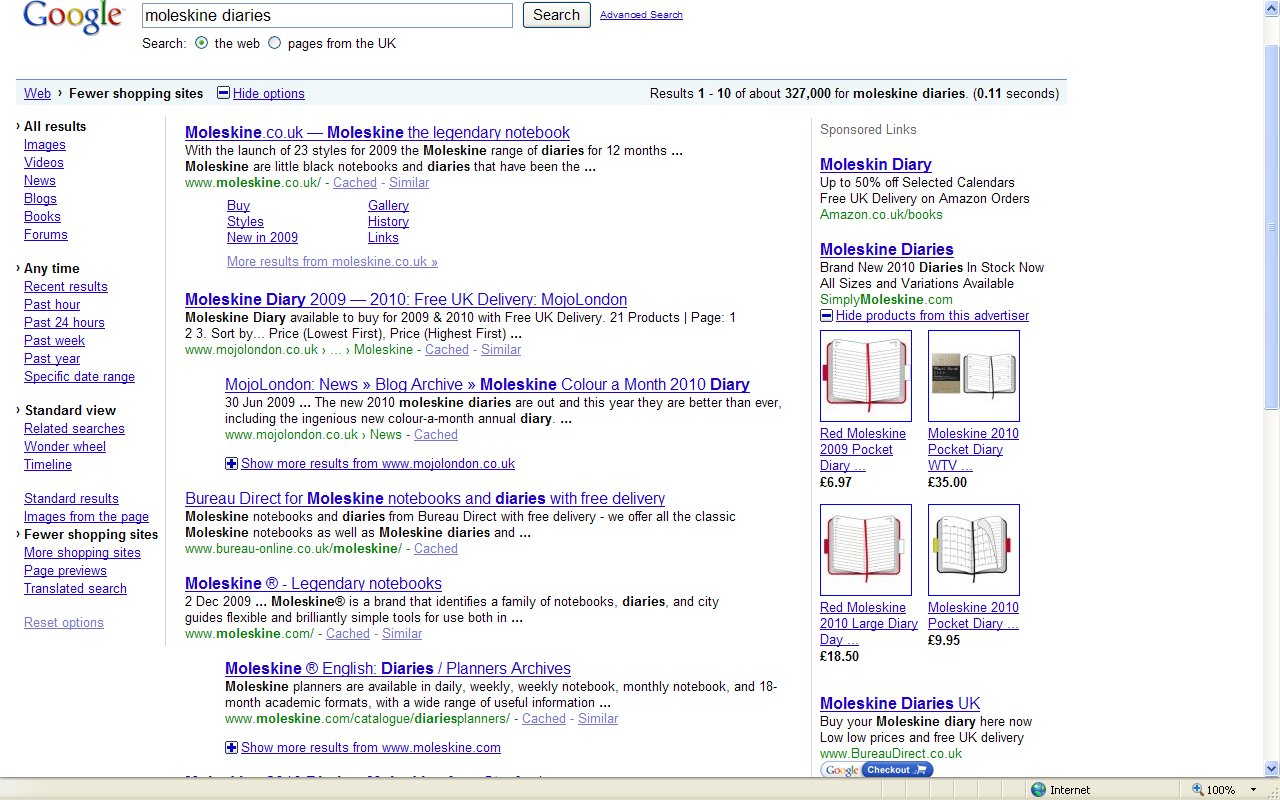Open Similar link for moleskine.com result
Image resolution: width=1280 pixels, height=800 pixels.
click(402, 633)
